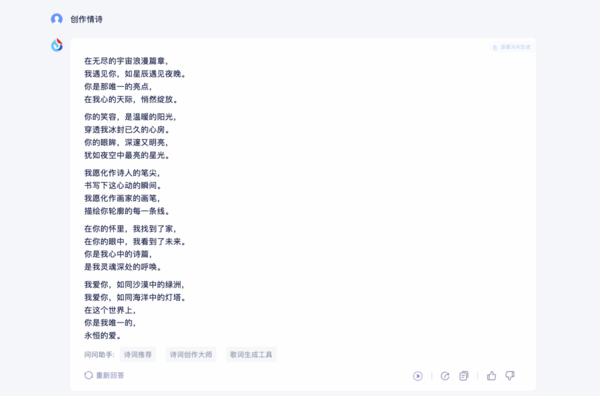Click the line 你的笑容，是温暖的阳光

click(130, 117)
